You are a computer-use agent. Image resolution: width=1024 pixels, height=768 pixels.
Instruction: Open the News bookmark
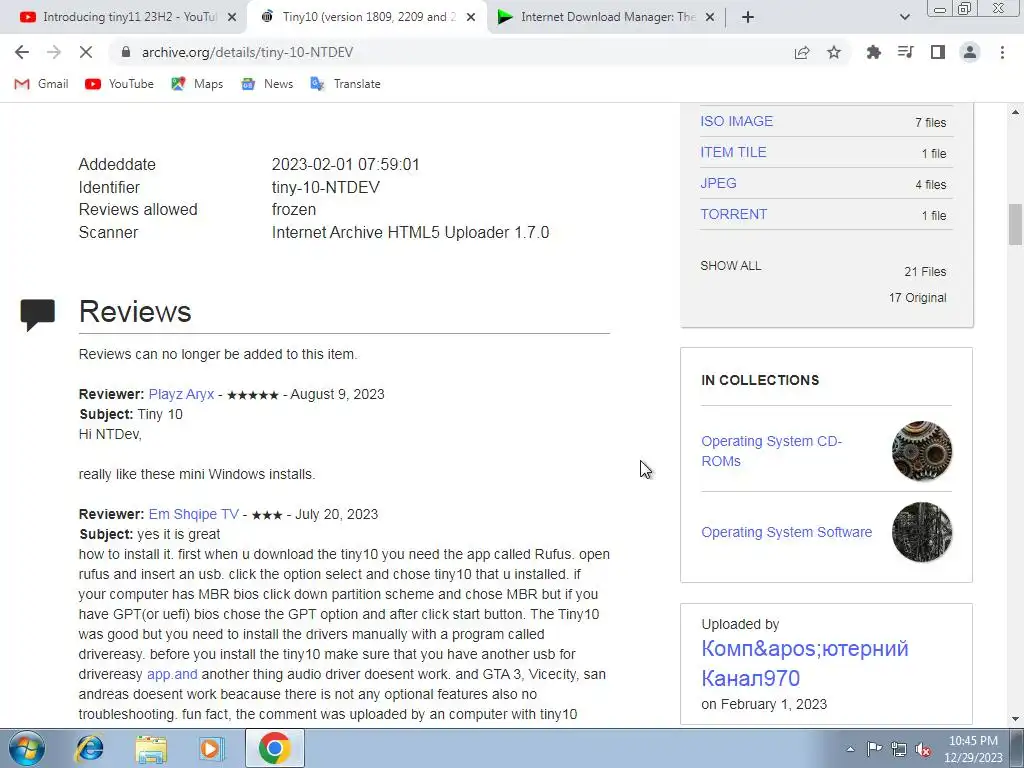tap(267, 84)
